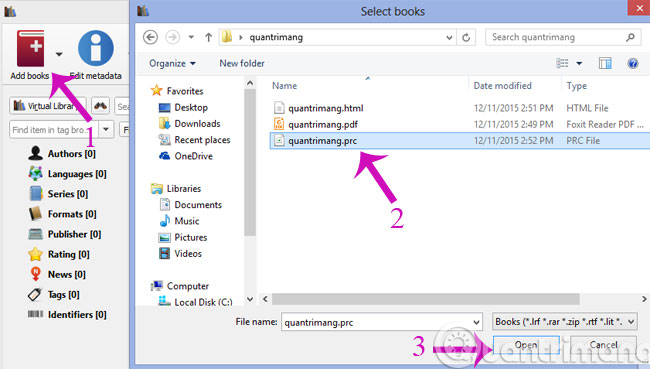Click horizontal scrollbar right arrow
The image size is (650, 369).
coord(644,299)
